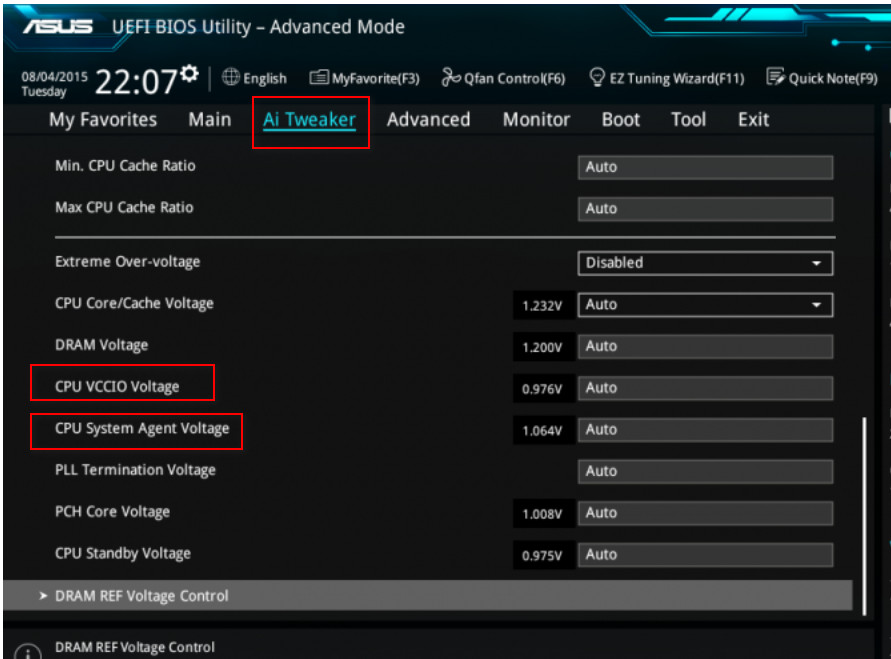Click CPU Core/Cache Voltage dropdown arrow
Image resolution: width=891 pixels, height=659 pixels.
tap(817, 305)
